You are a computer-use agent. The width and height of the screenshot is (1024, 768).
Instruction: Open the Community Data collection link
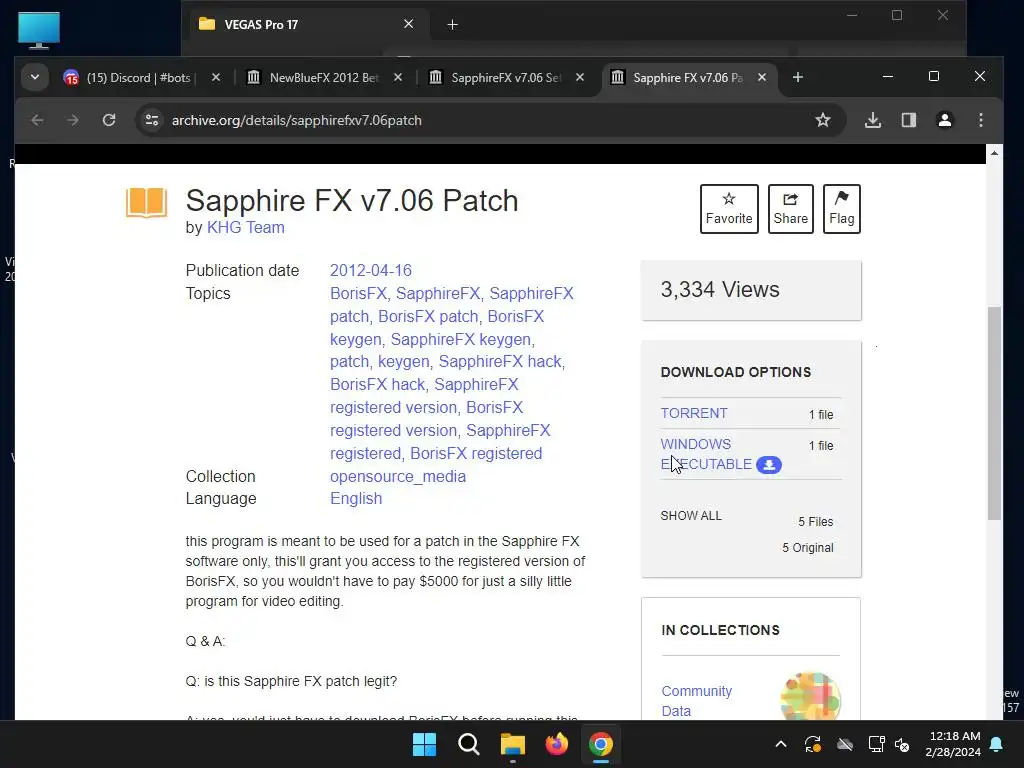pyautogui.click(x=696, y=701)
